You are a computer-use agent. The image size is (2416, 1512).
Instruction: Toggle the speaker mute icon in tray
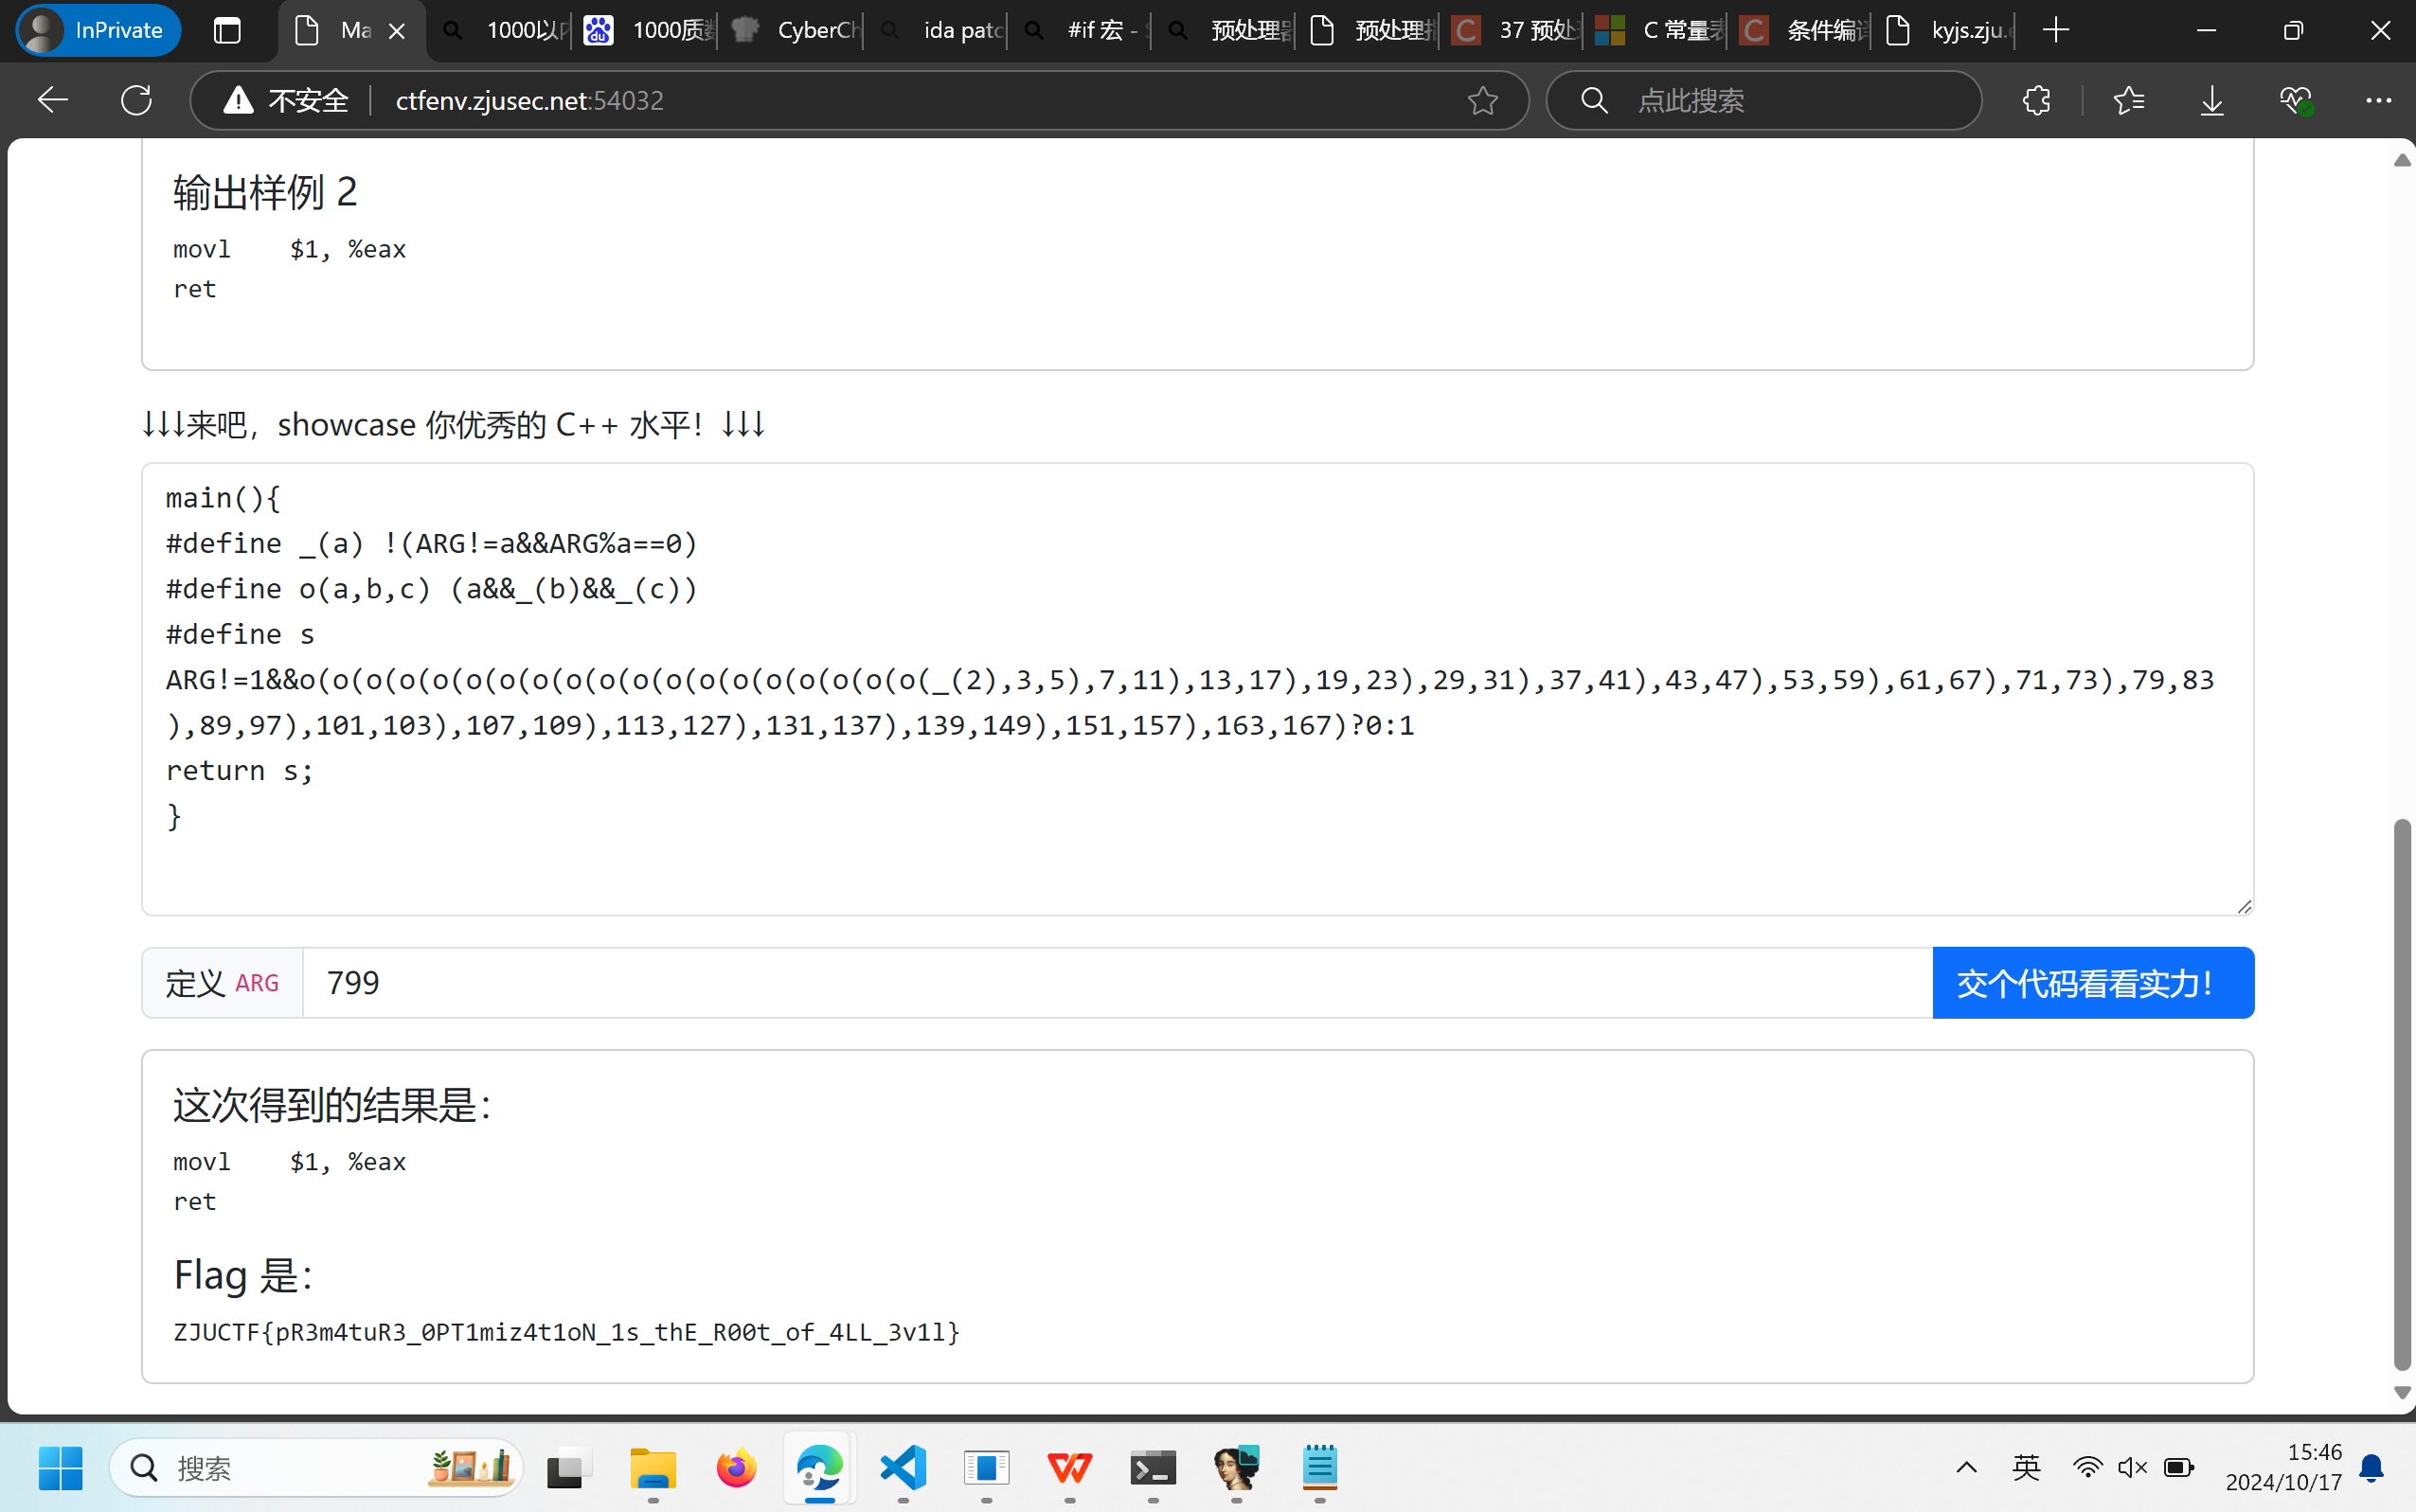(2132, 1467)
